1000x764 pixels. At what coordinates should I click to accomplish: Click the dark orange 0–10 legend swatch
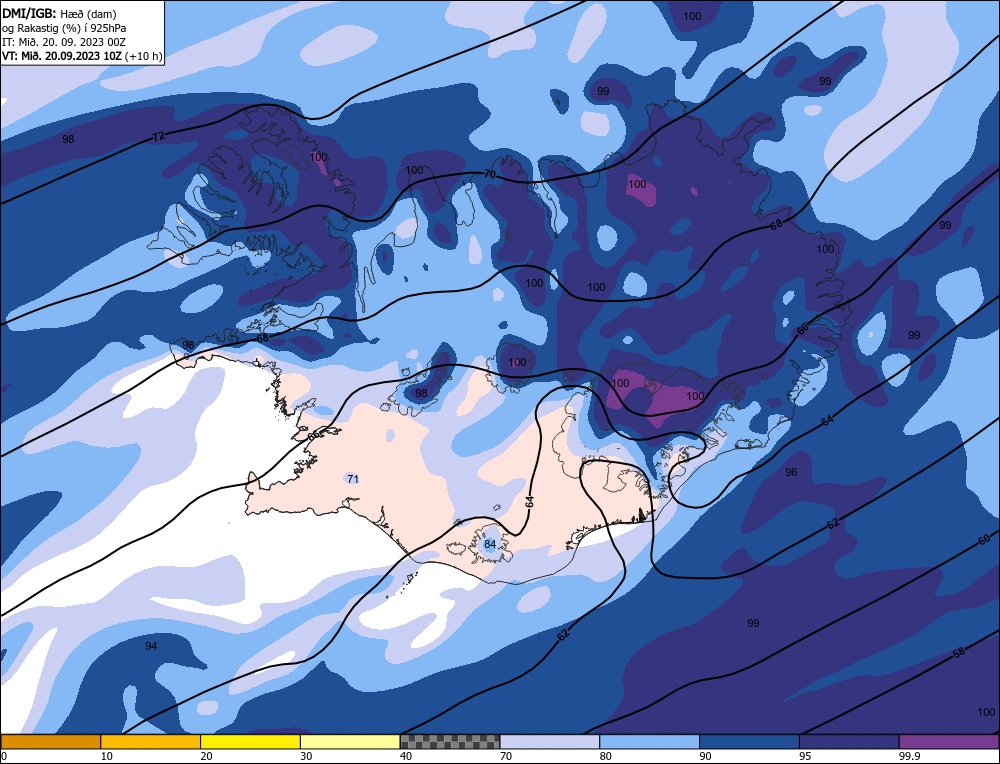pos(50,741)
